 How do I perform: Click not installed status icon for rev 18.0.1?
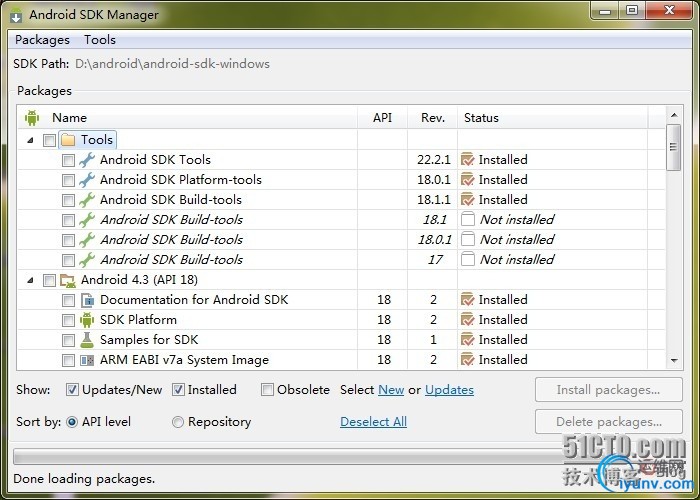pyautogui.click(x=467, y=239)
